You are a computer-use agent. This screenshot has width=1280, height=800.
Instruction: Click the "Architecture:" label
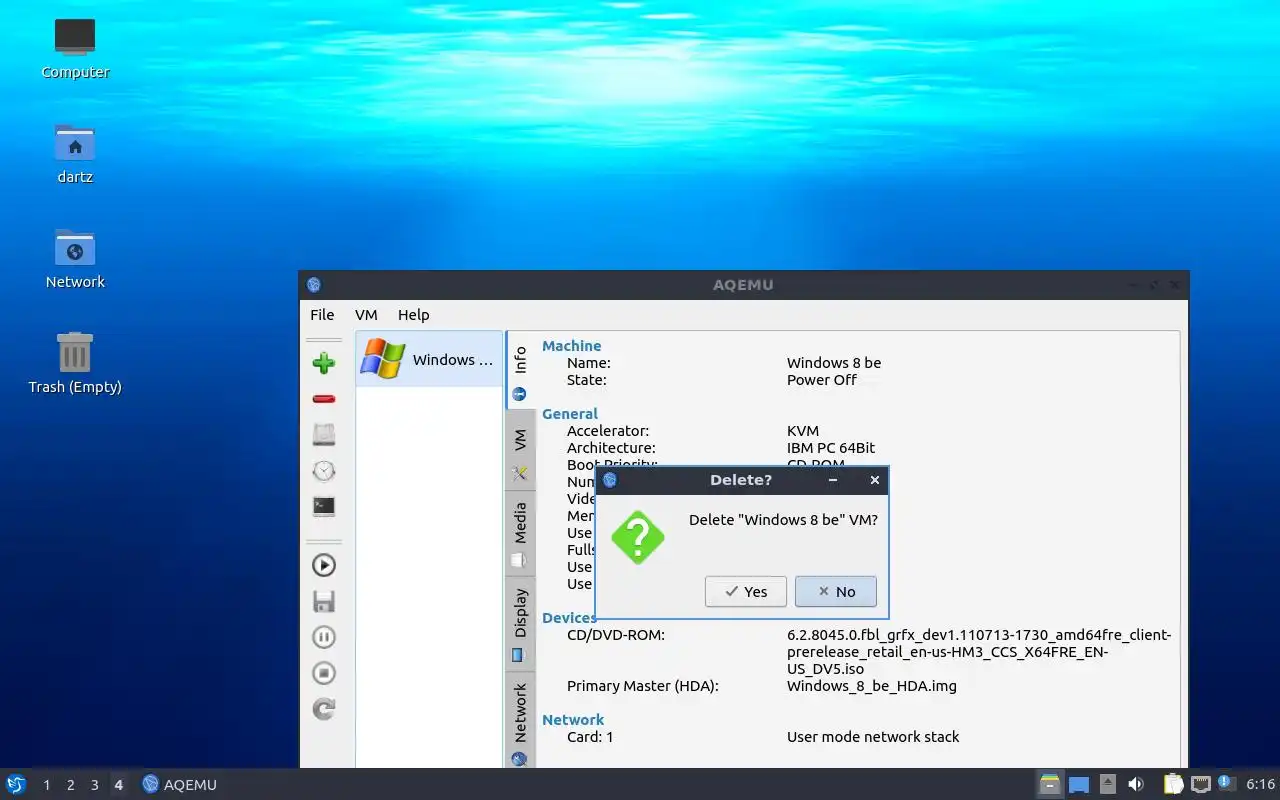tap(611, 448)
